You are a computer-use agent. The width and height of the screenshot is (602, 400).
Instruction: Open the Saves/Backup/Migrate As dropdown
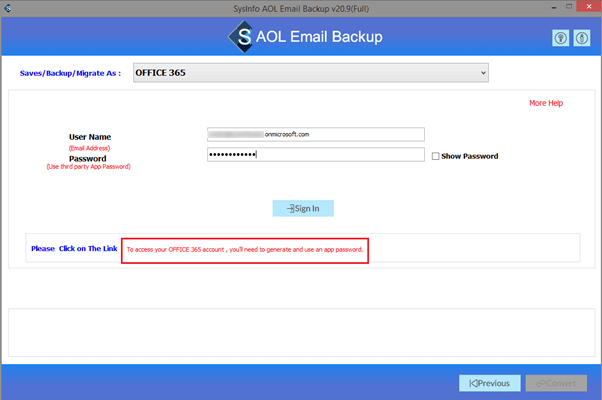[x=311, y=73]
